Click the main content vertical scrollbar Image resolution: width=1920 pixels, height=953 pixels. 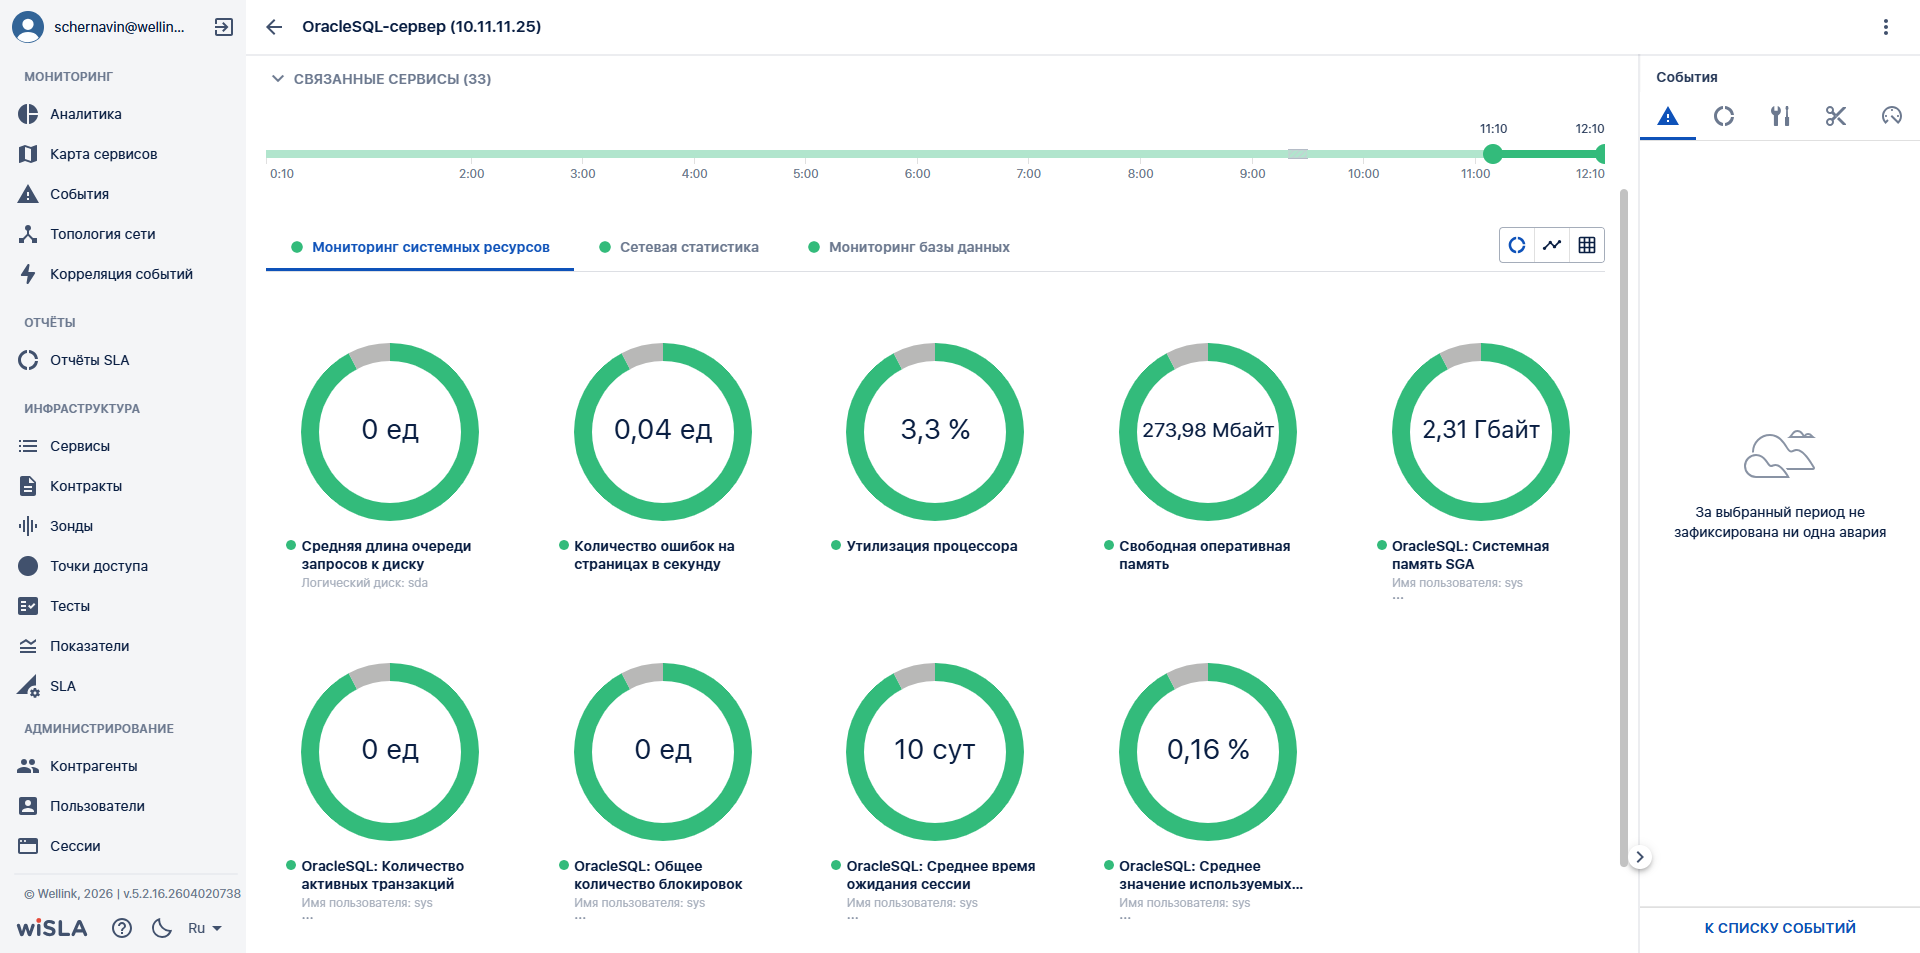pos(1624,528)
